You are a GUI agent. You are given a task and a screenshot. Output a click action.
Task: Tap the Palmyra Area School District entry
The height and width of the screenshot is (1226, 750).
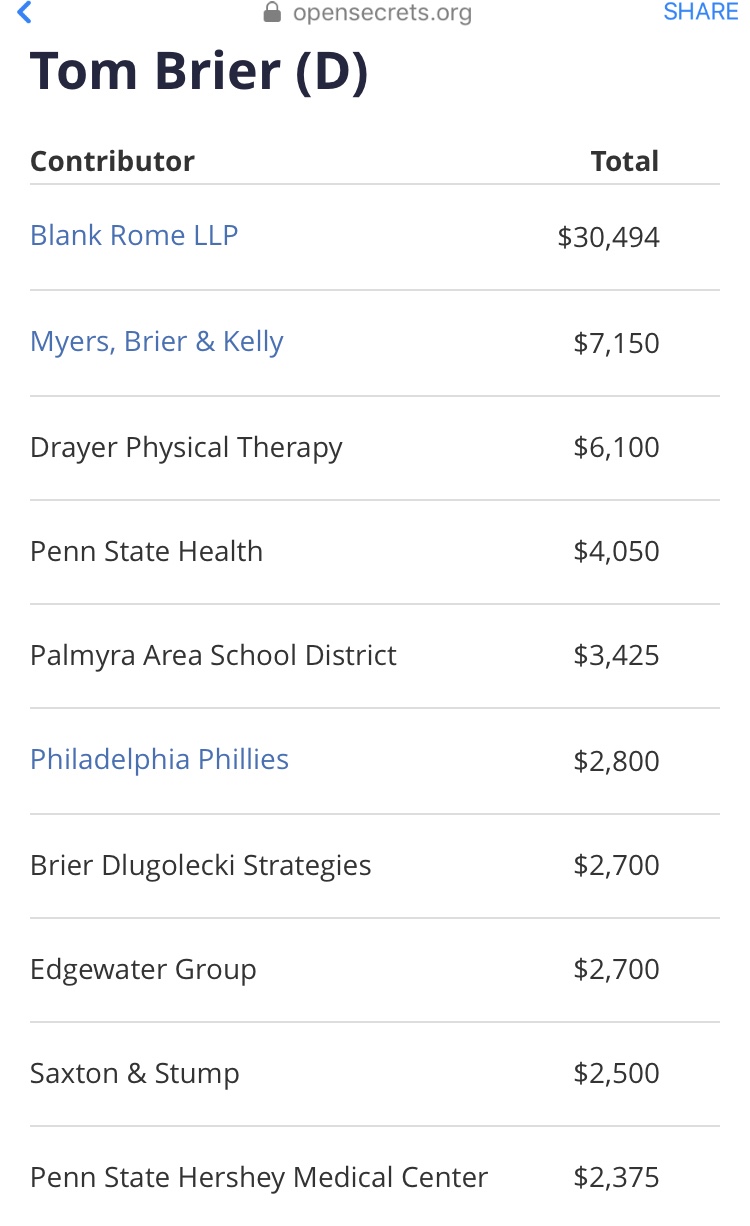pyautogui.click(x=213, y=656)
